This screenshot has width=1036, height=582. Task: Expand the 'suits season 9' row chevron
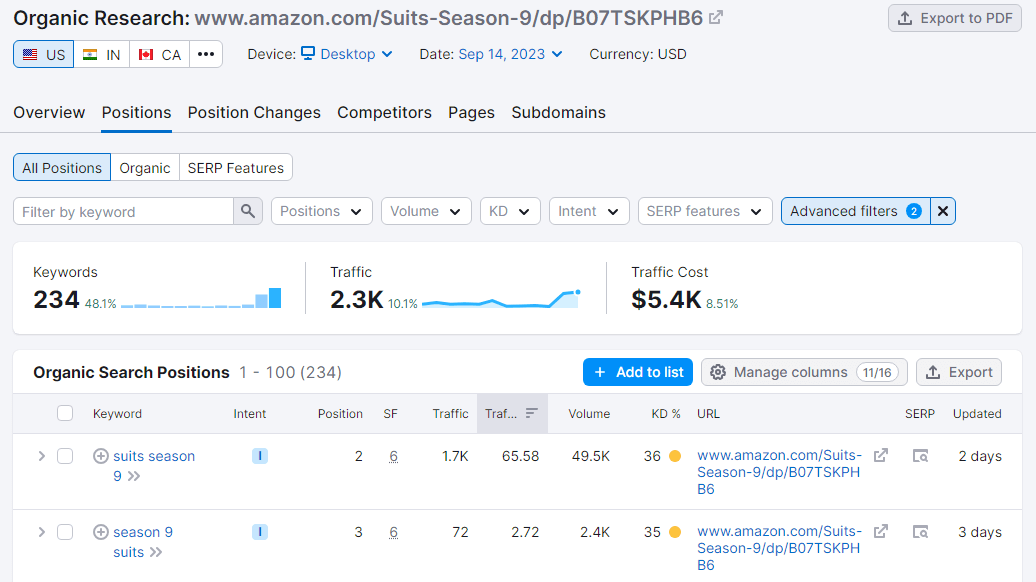pos(41,456)
